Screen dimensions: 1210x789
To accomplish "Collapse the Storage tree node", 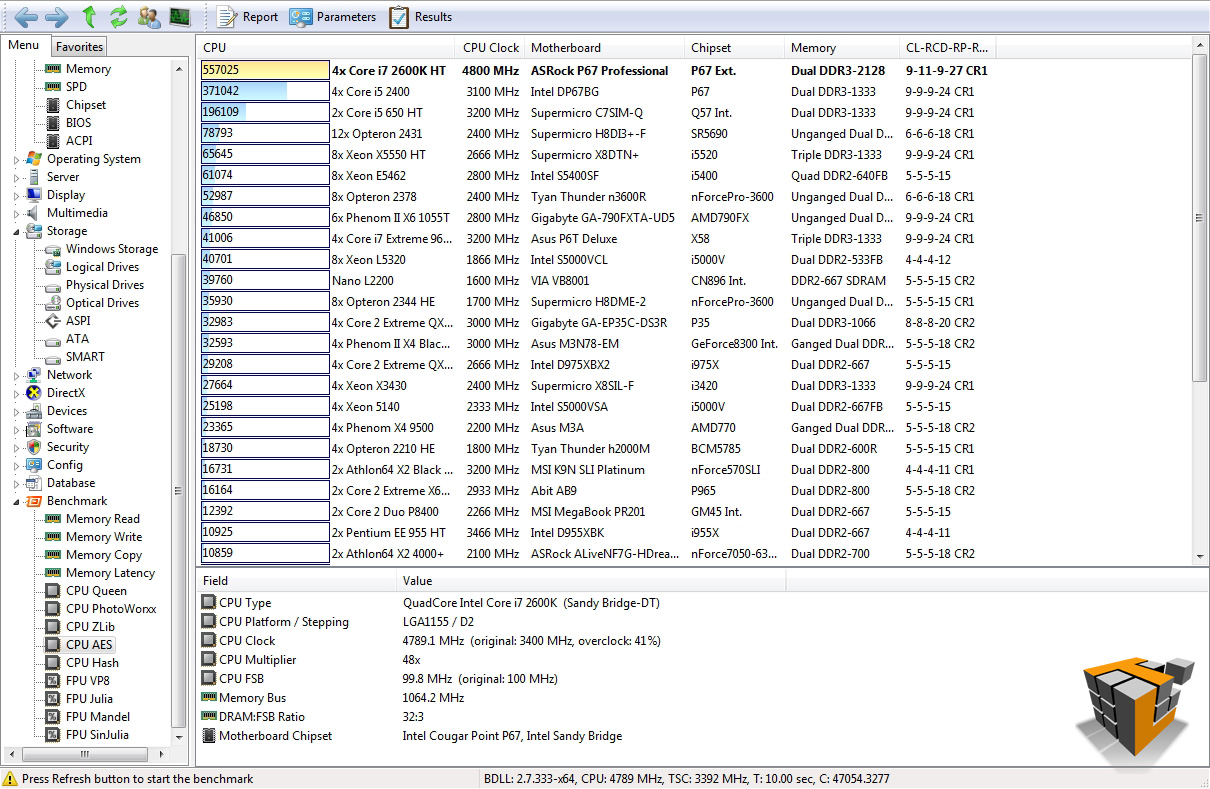I will click(17, 231).
